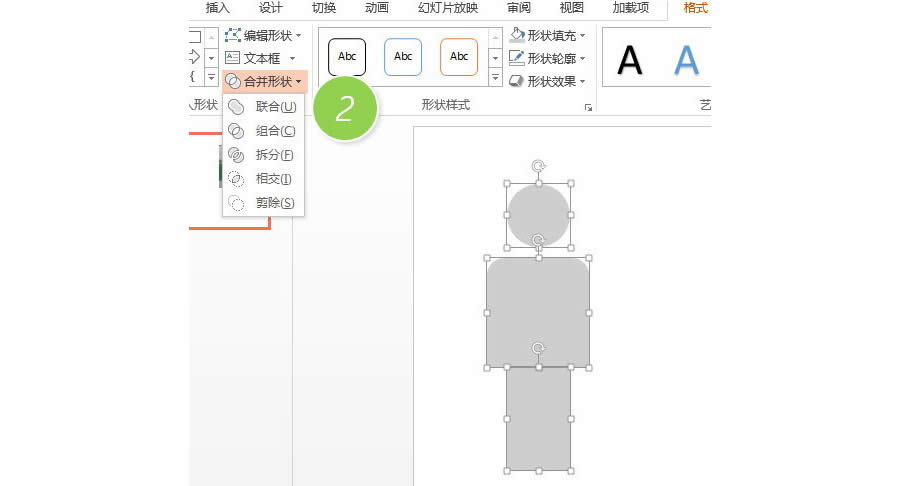Switch to the 动画 tab
This screenshot has width=900, height=486.
[377, 7]
